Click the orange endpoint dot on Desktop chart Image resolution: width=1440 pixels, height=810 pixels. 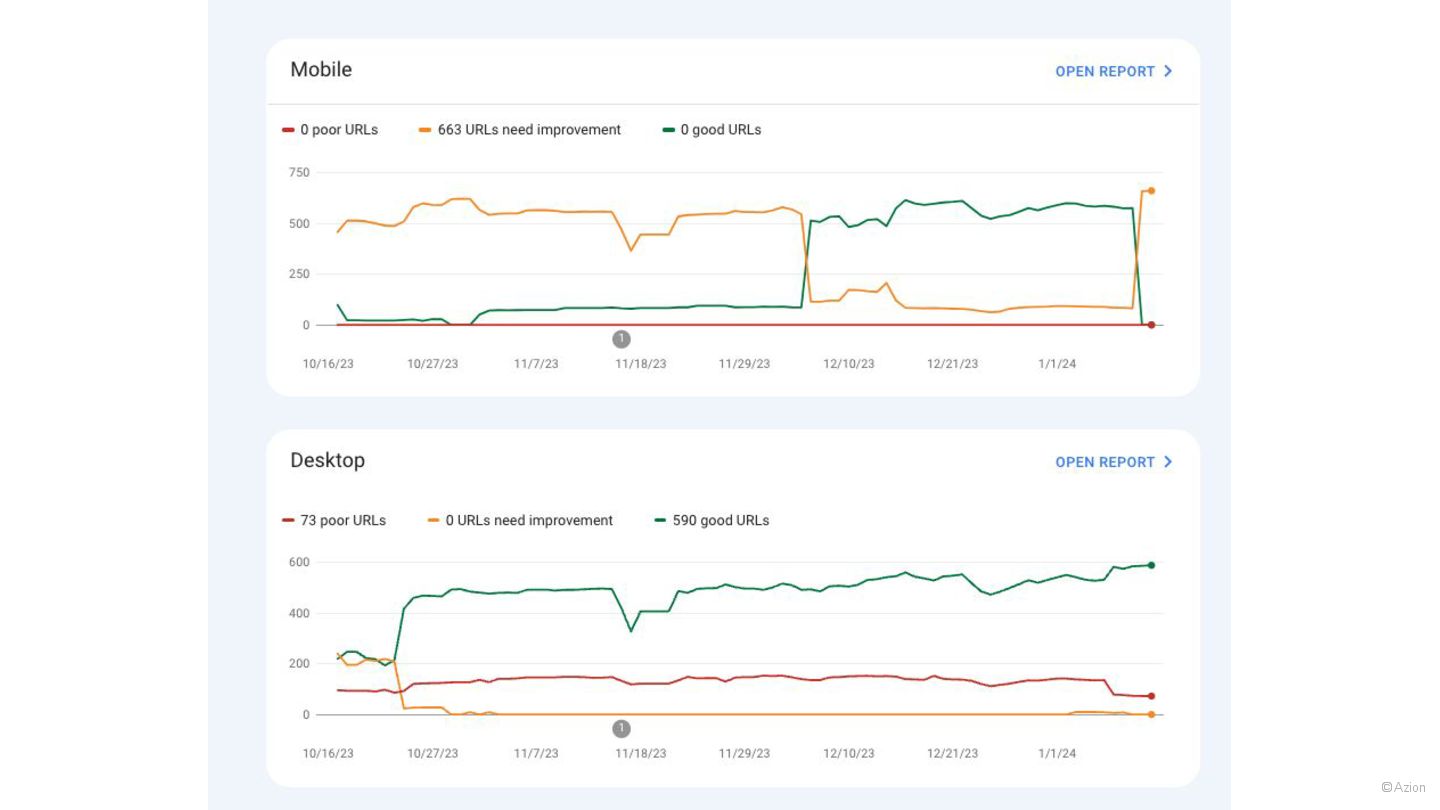1151,715
